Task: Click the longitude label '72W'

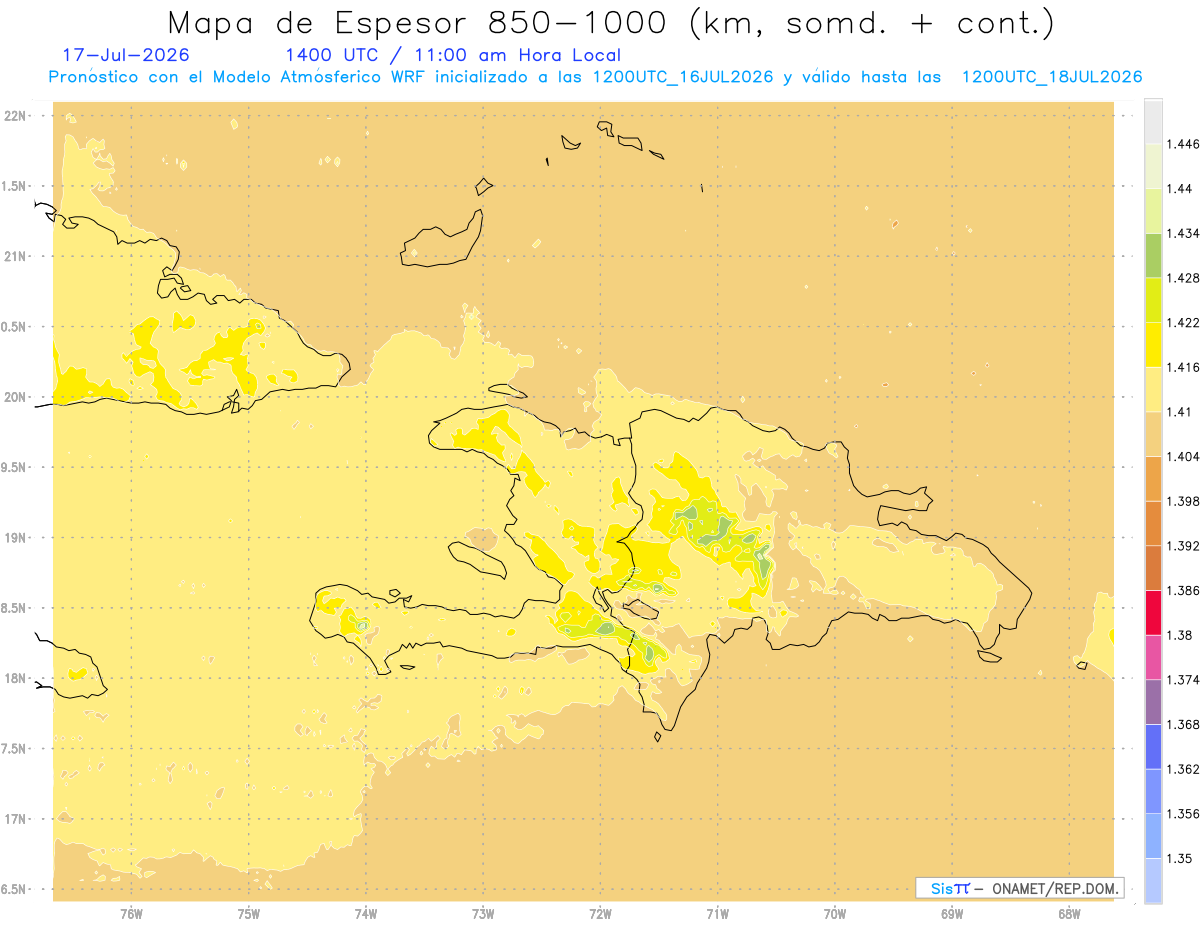Action: 600,913
